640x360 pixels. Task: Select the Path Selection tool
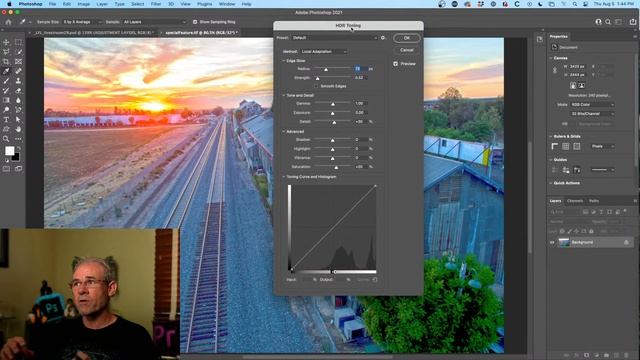(x=18, y=120)
